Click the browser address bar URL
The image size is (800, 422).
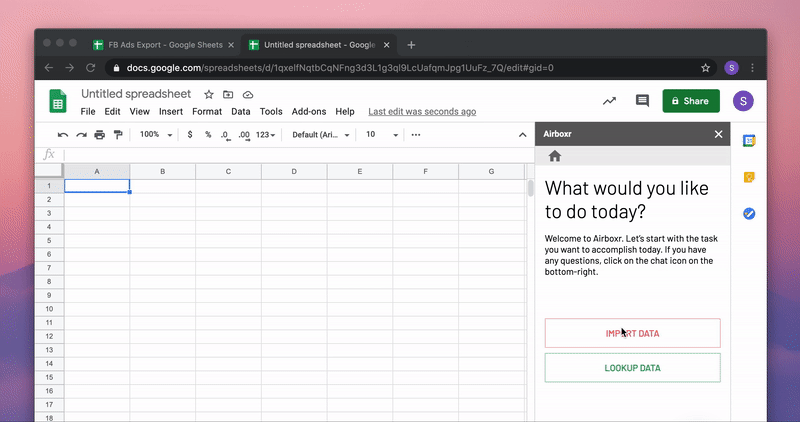click(x=340, y=68)
